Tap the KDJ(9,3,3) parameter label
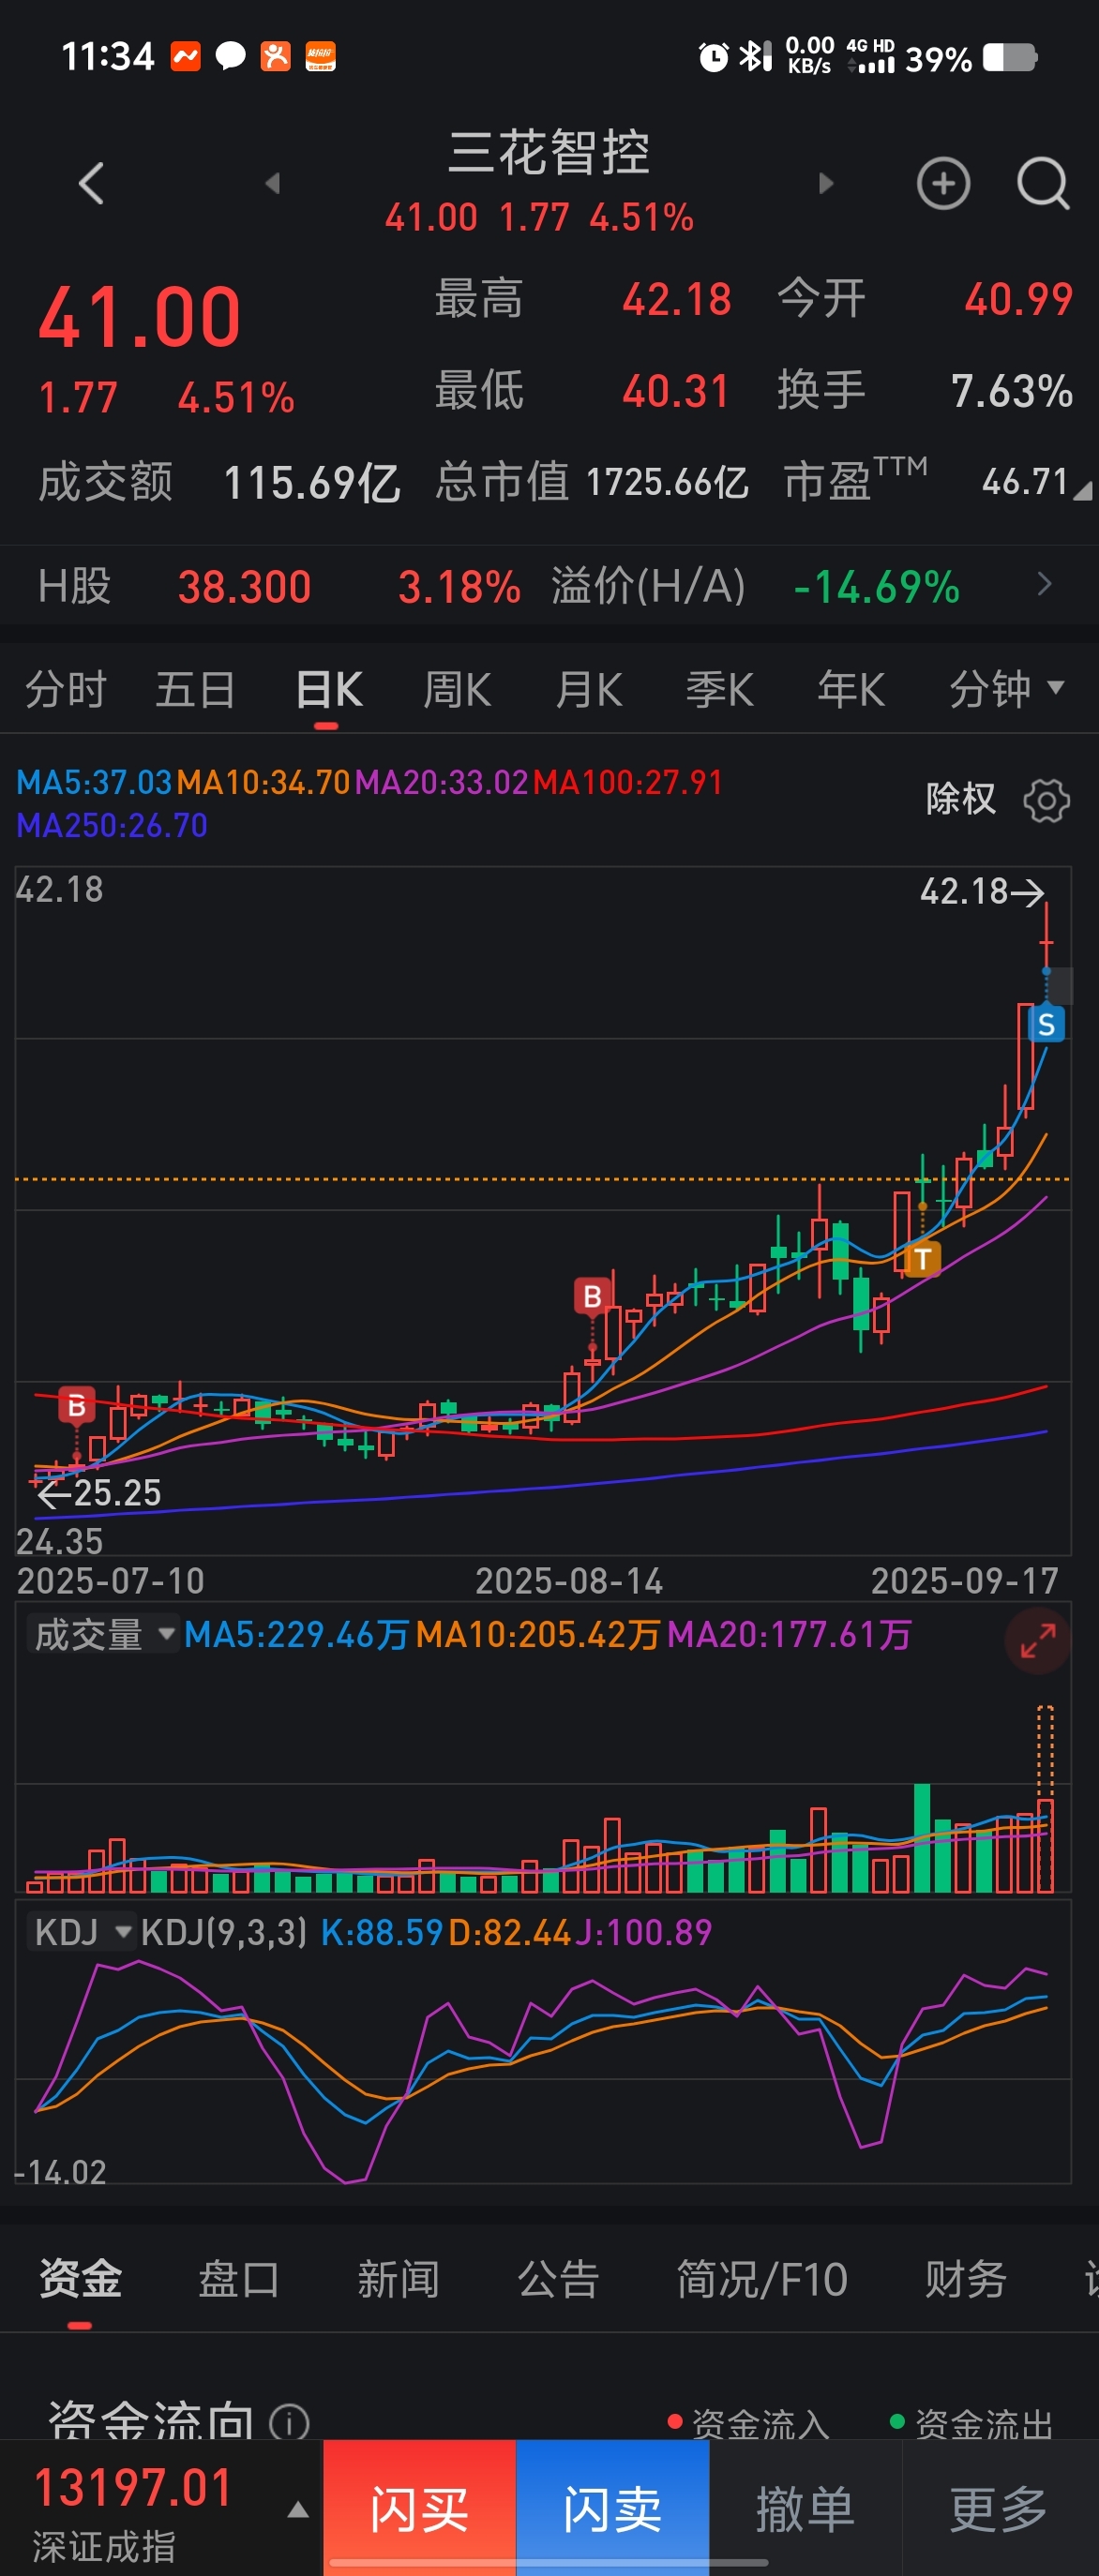Screen dimensions: 1099x2576 [x=224, y=1932]
